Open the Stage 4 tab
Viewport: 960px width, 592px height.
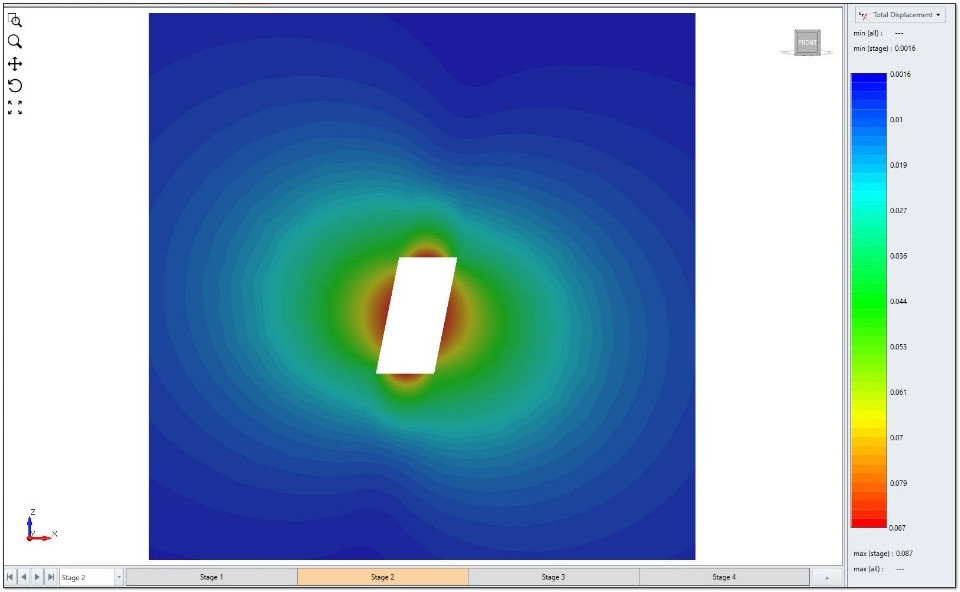(723, 577)
